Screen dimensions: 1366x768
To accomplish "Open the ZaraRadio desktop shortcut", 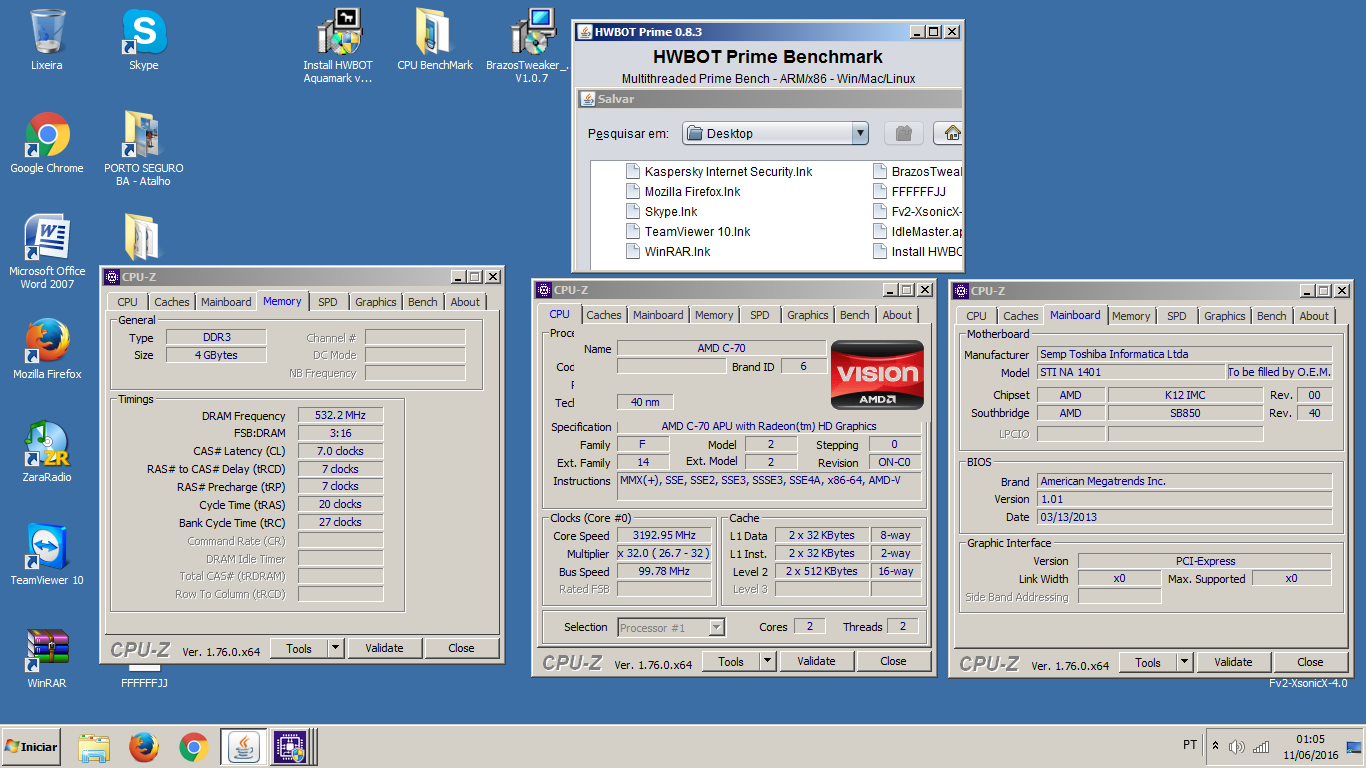I will 47,452.
